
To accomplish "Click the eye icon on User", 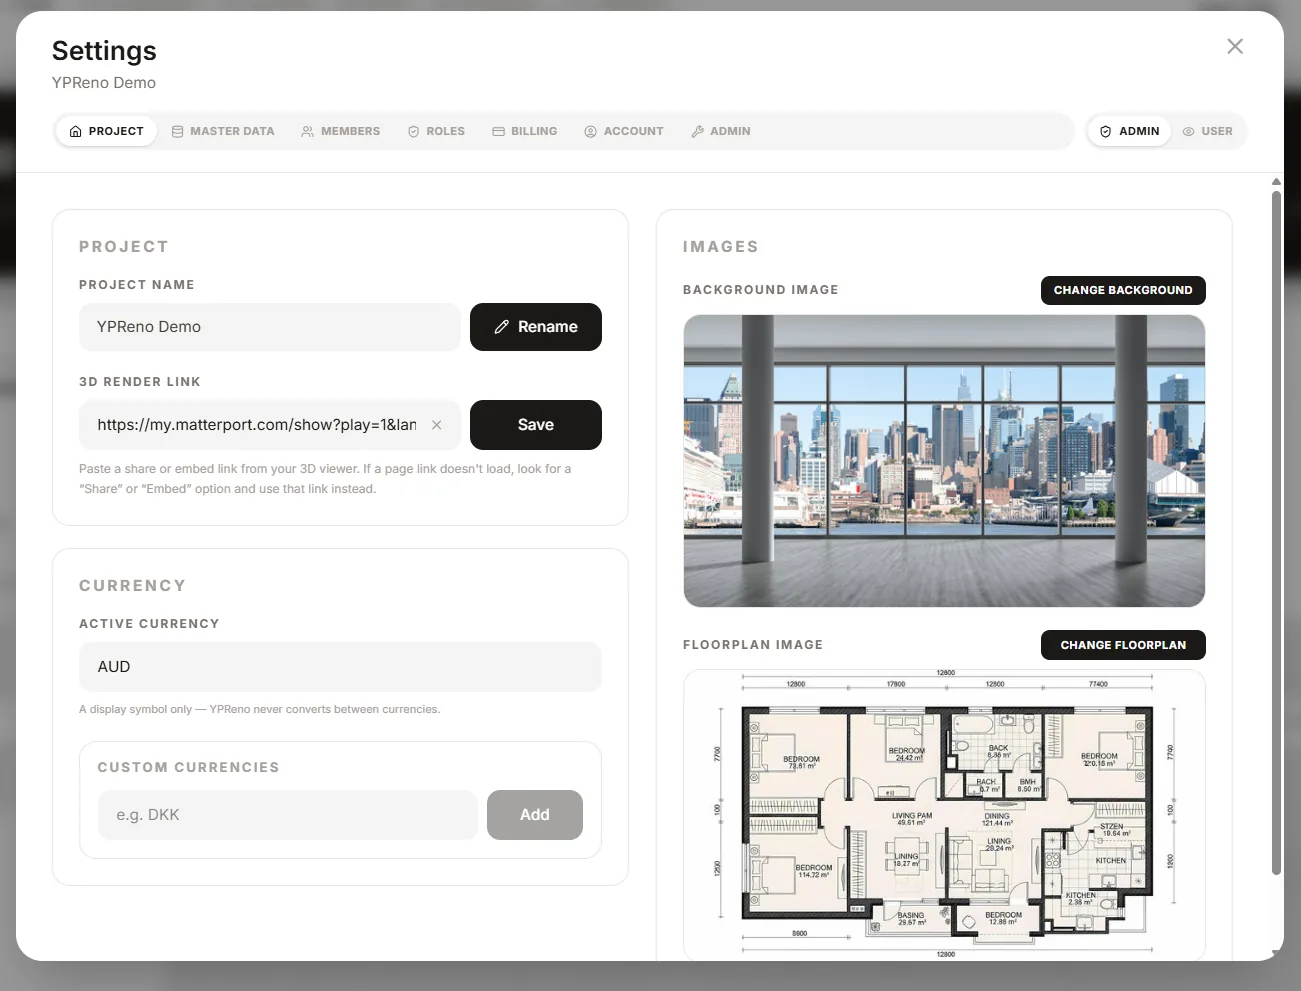I will [1189, 131].
